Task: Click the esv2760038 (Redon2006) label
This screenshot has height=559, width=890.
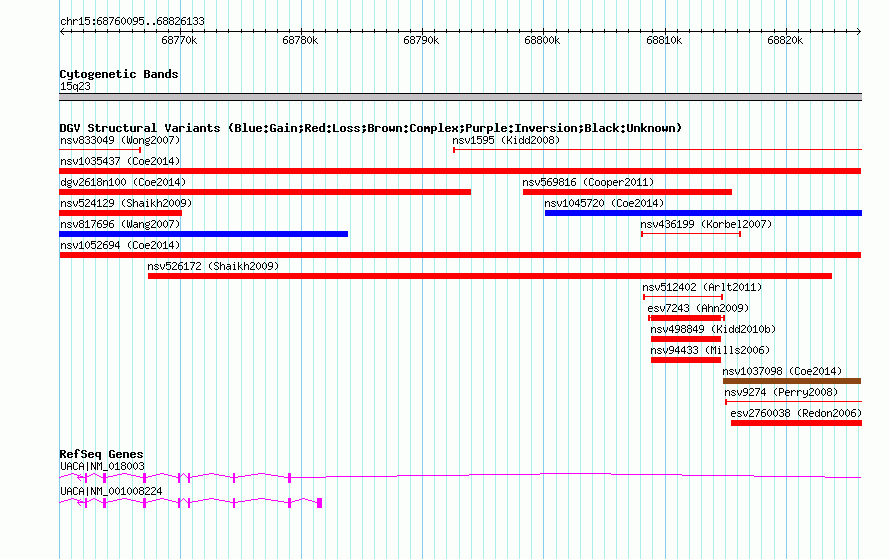Action: (x=796, y=413)
